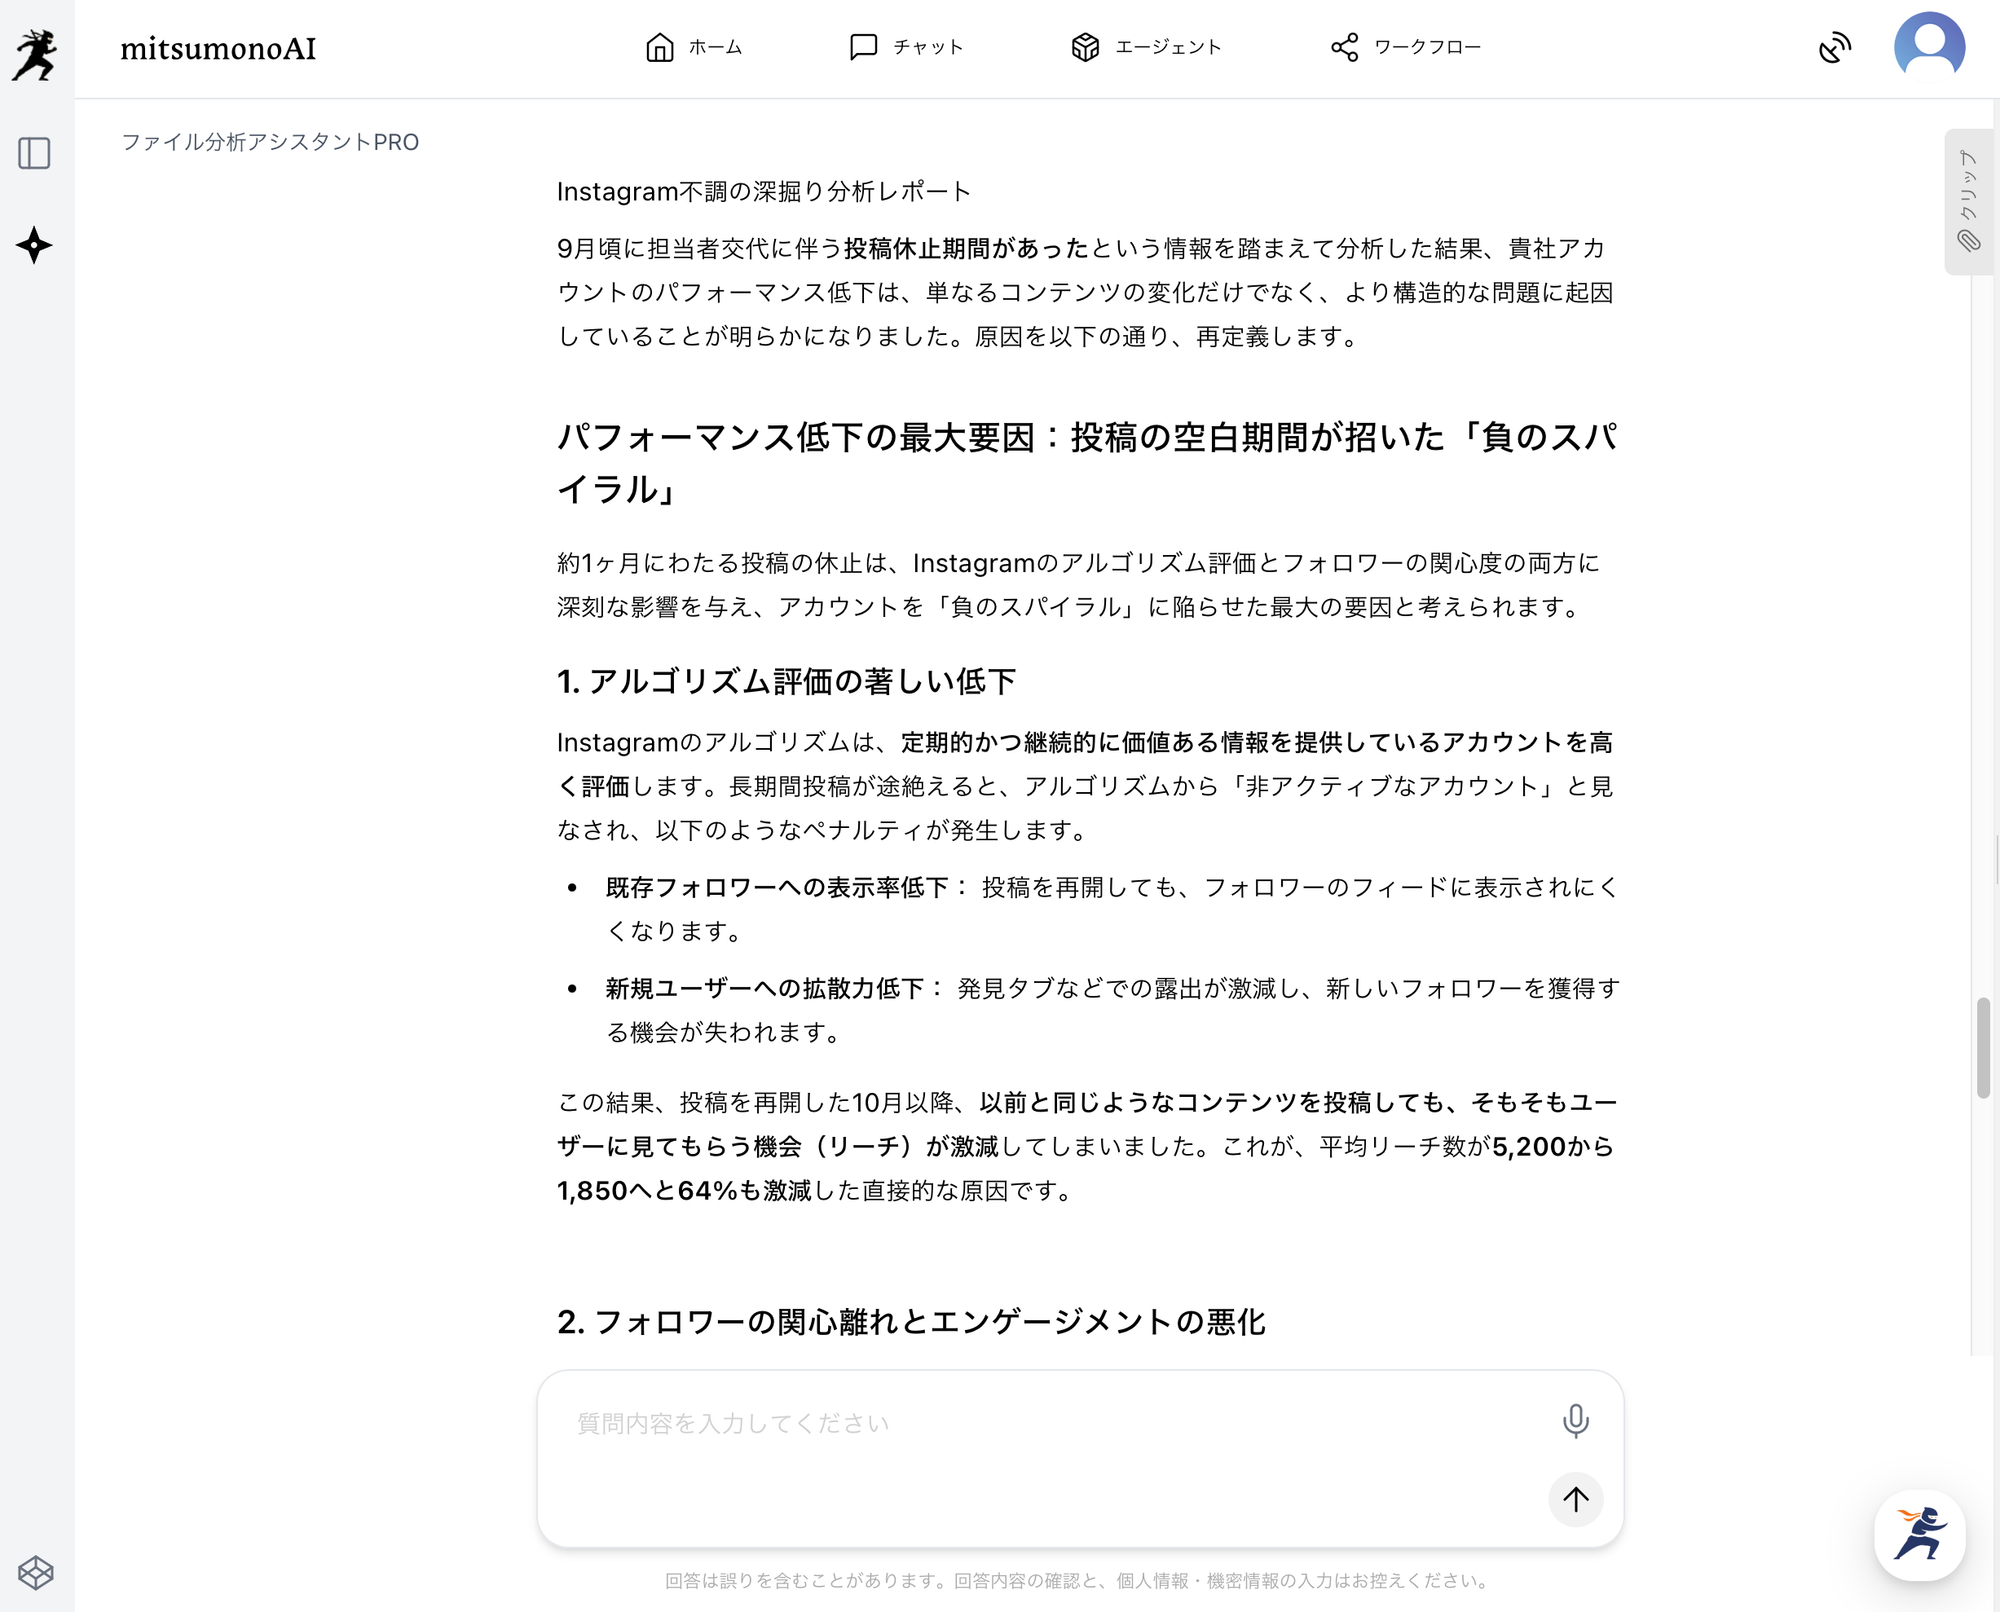Viewport: 2000px width, 1612px height.
Task: Click the four-point sparkle icon in sidebar
Action: click(x=34, y=245)
